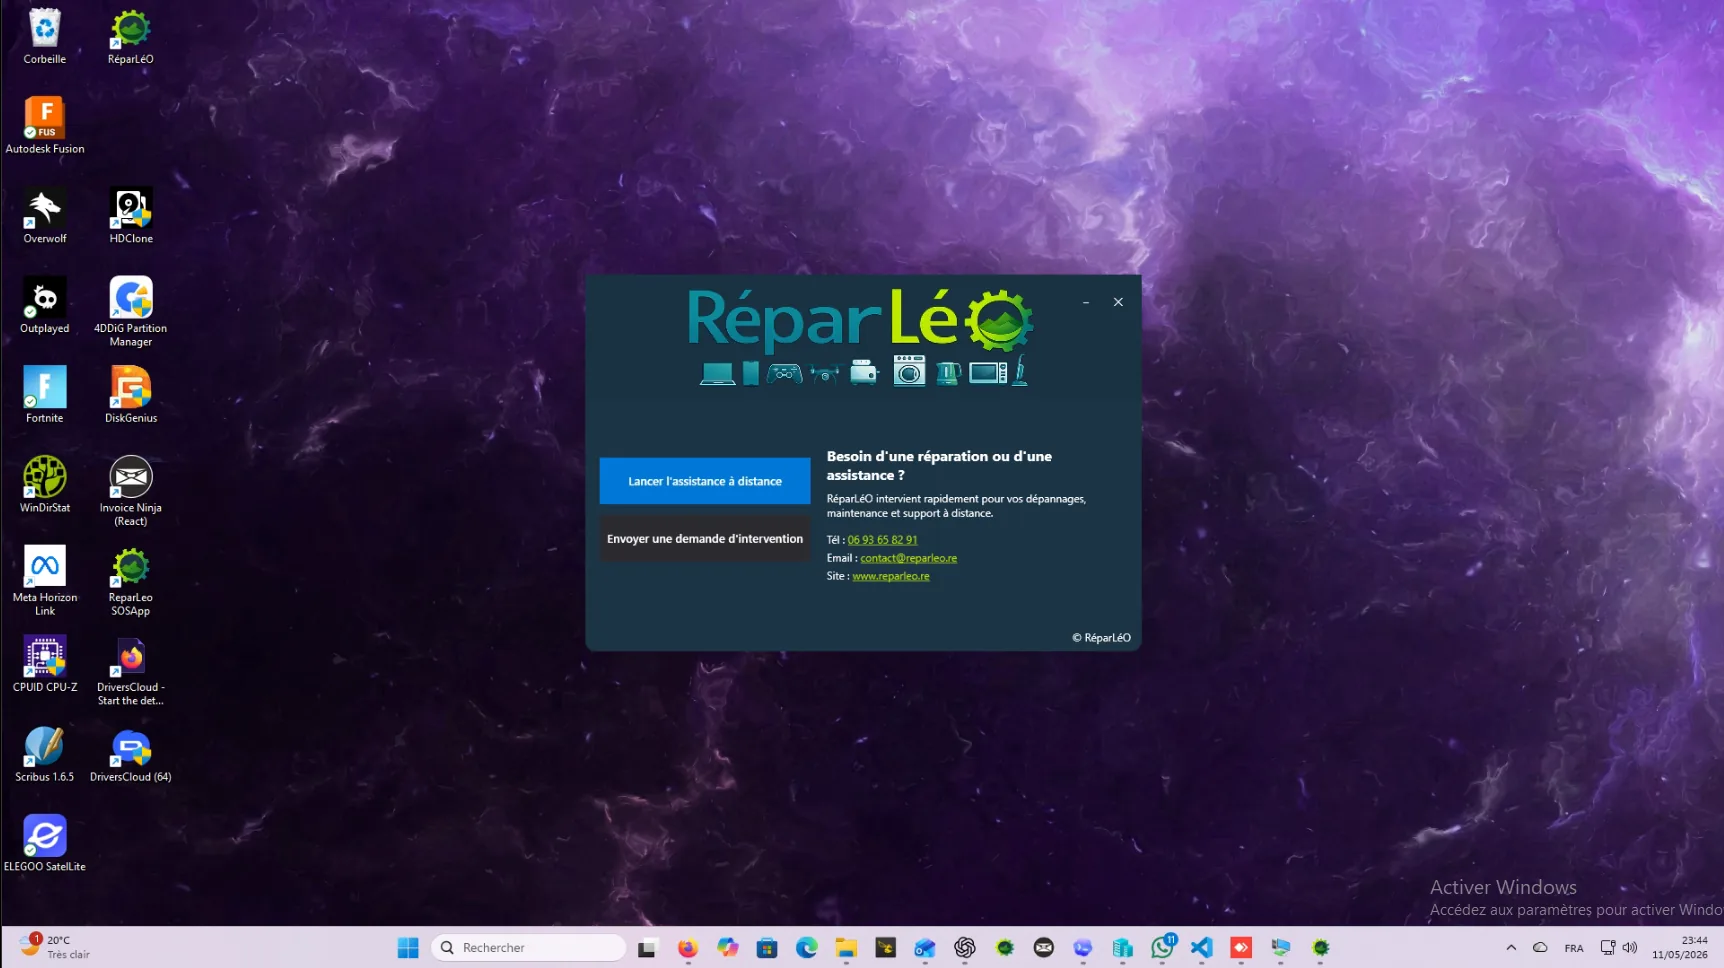
Task: Open Visual Studio Code from the taskbar
Action: pos(1202,948)
